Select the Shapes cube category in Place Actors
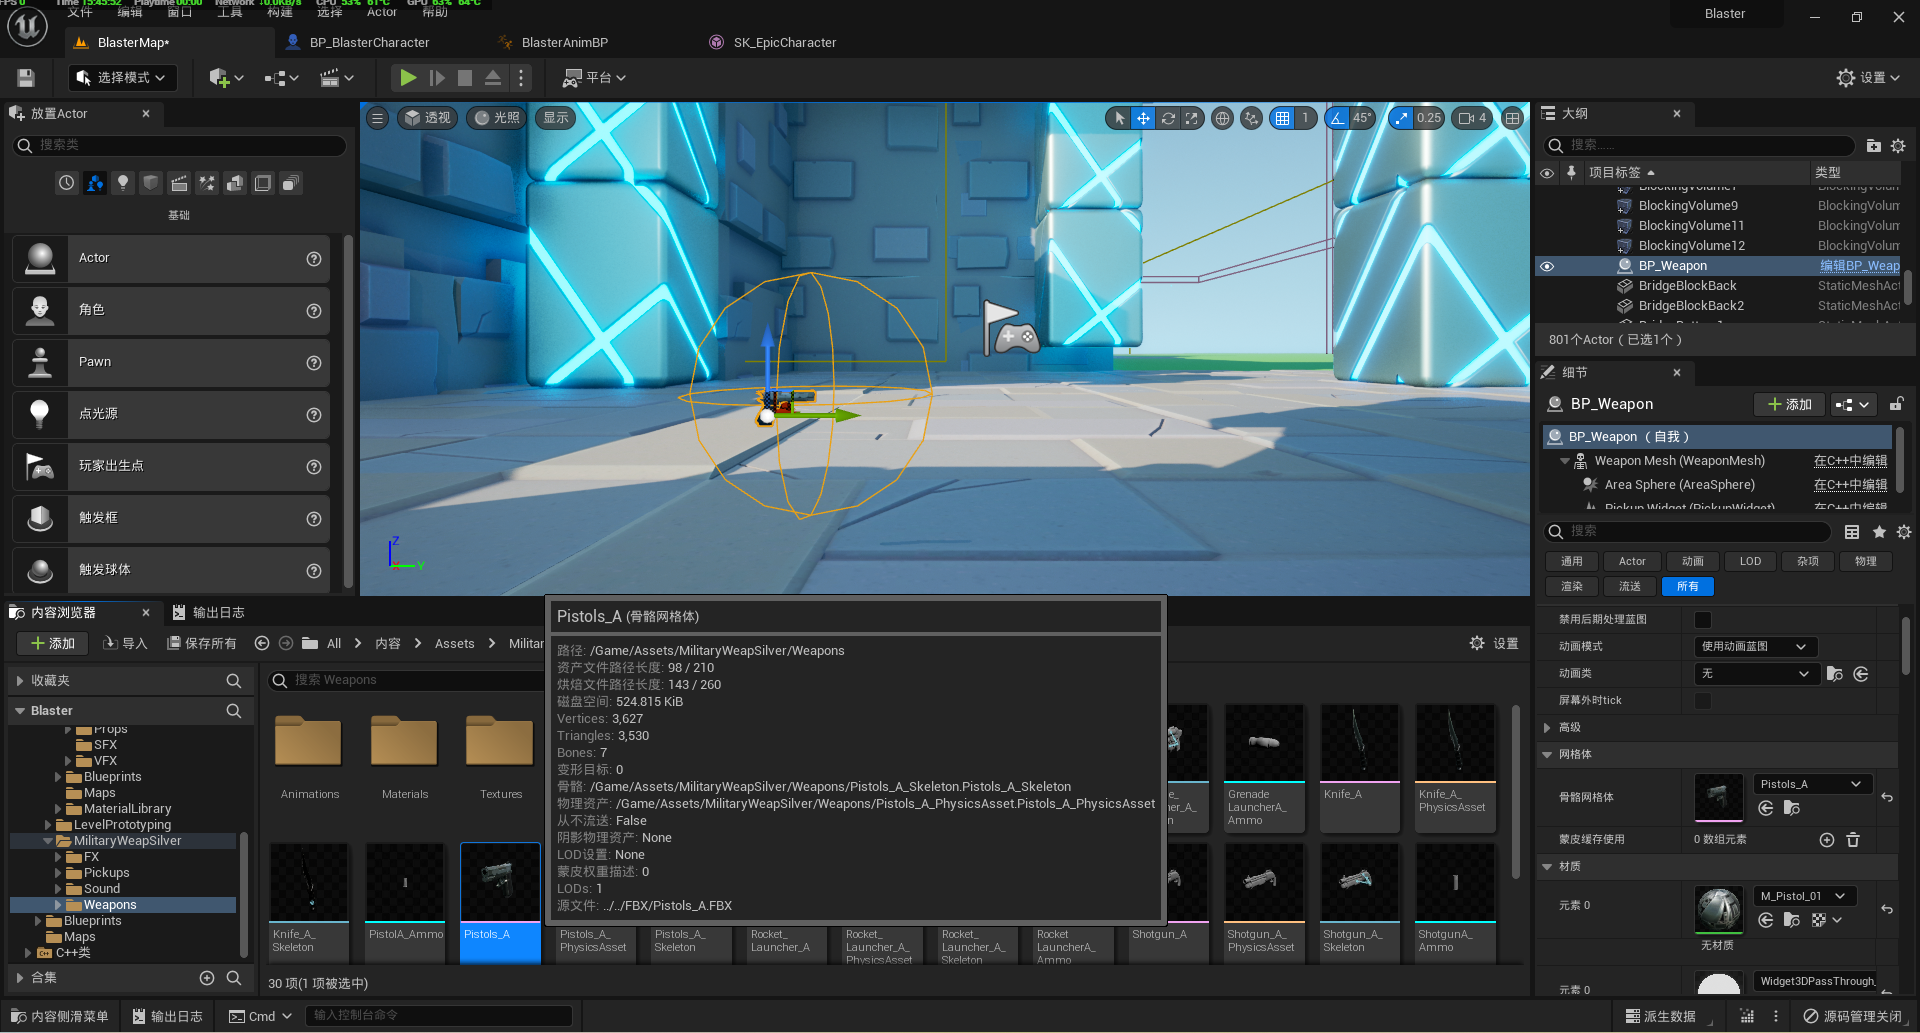Viewport: 1920px width, 1033px height. coord(151,183)
